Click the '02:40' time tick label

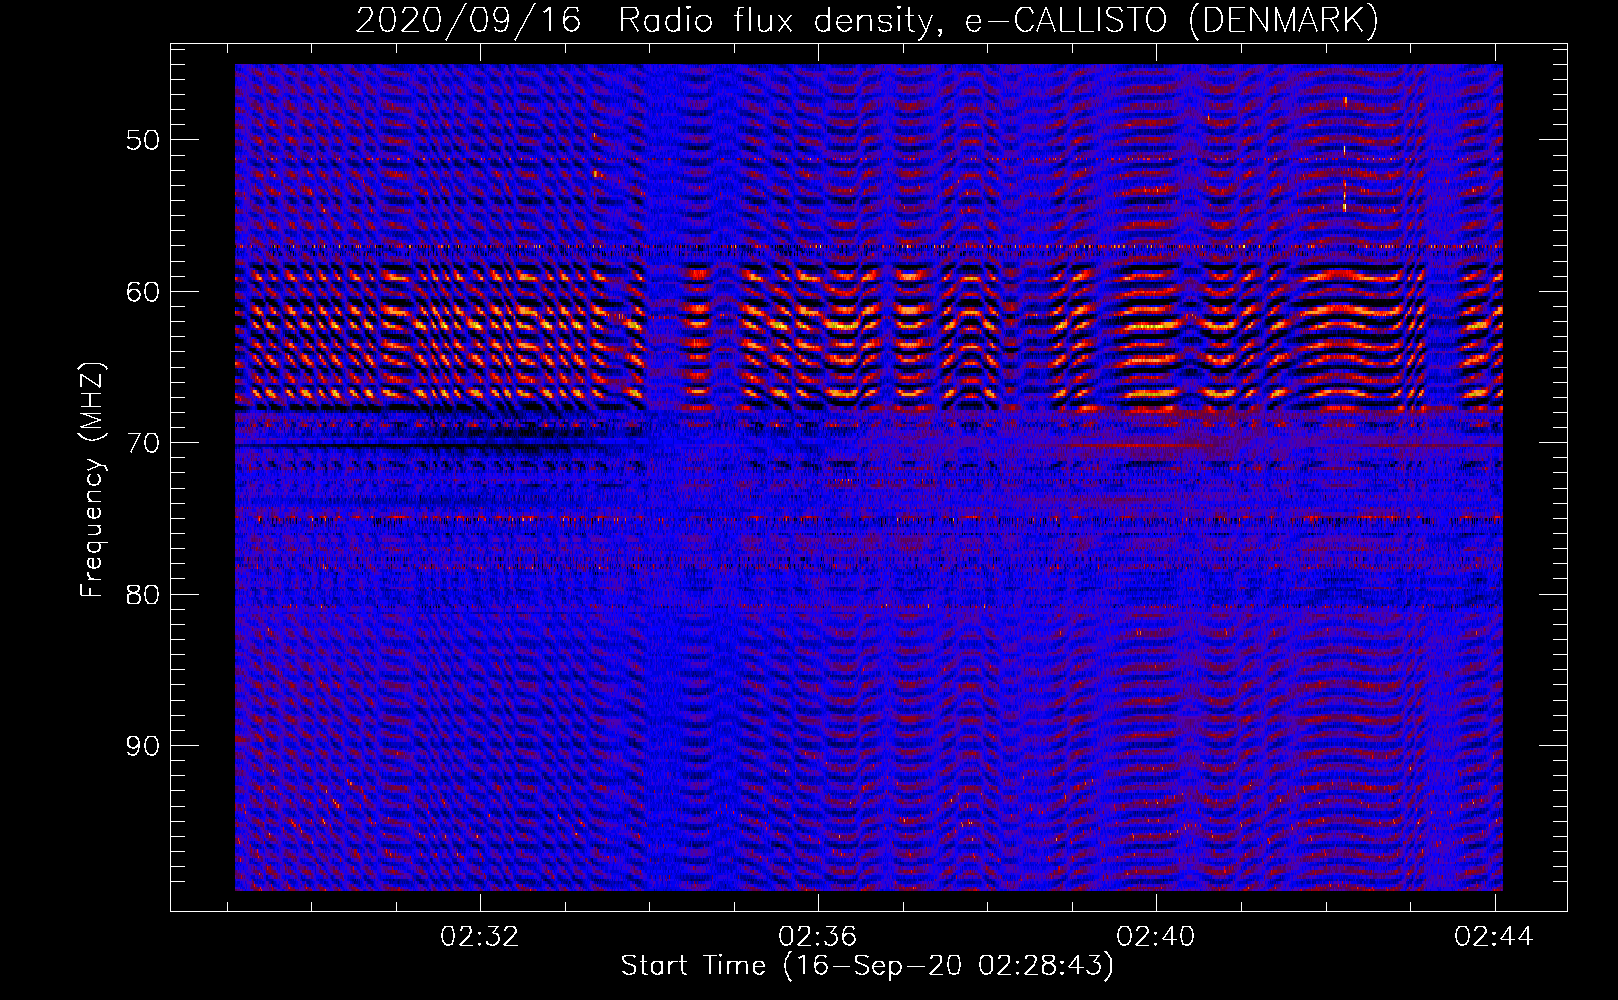pyautogui.click(x=1157, y=937)
